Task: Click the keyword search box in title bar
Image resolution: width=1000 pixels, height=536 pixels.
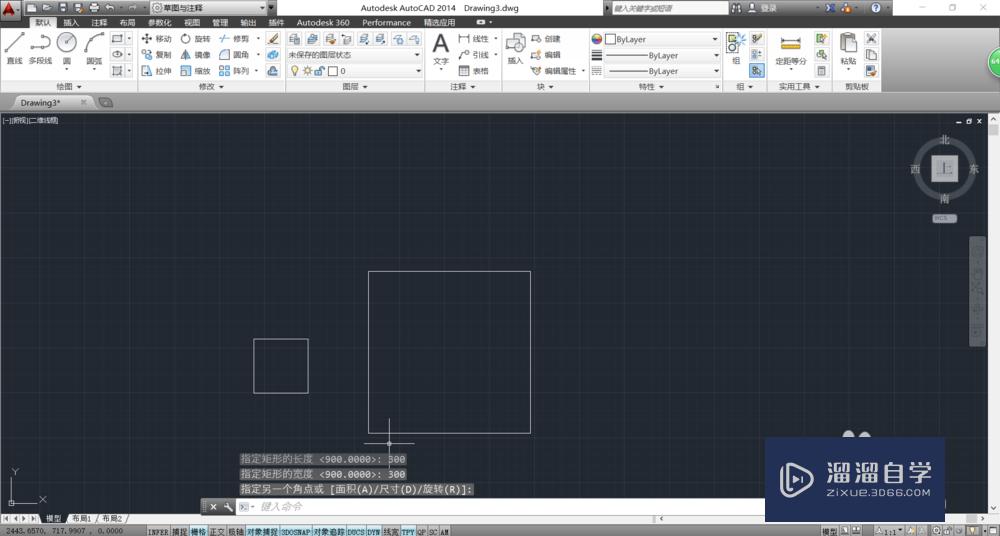Action: tap(669, 8)
